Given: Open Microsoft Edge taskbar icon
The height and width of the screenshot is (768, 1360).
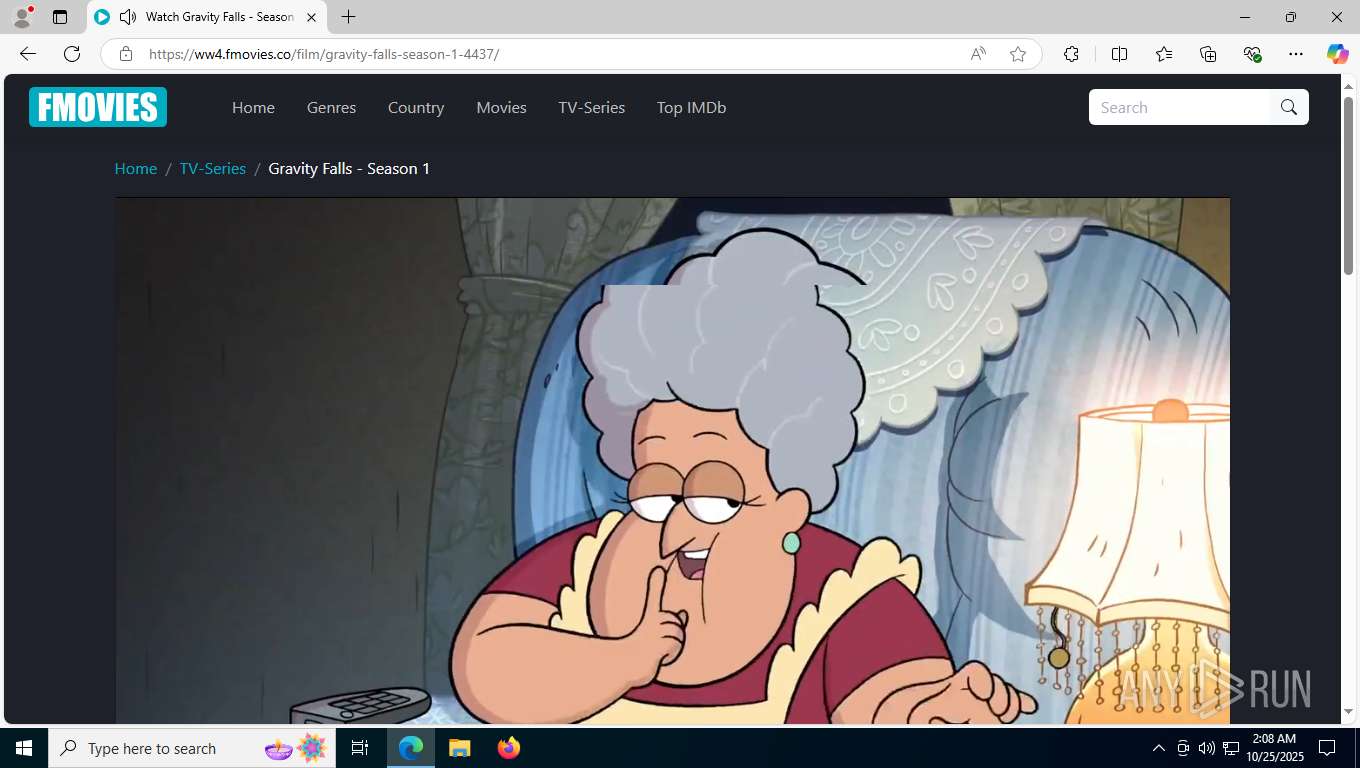Looking at the screenshot, I should [411, 748].
